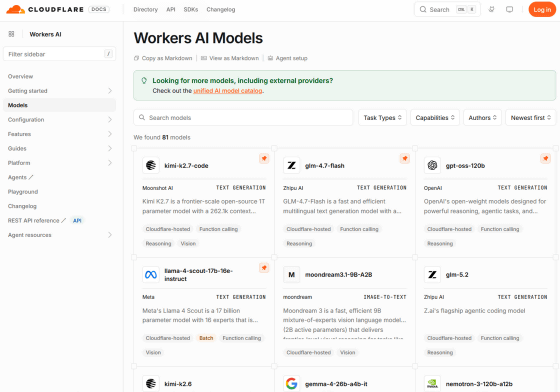
Task: Open the glm-5.2 model title
Action: coord(457,275)
